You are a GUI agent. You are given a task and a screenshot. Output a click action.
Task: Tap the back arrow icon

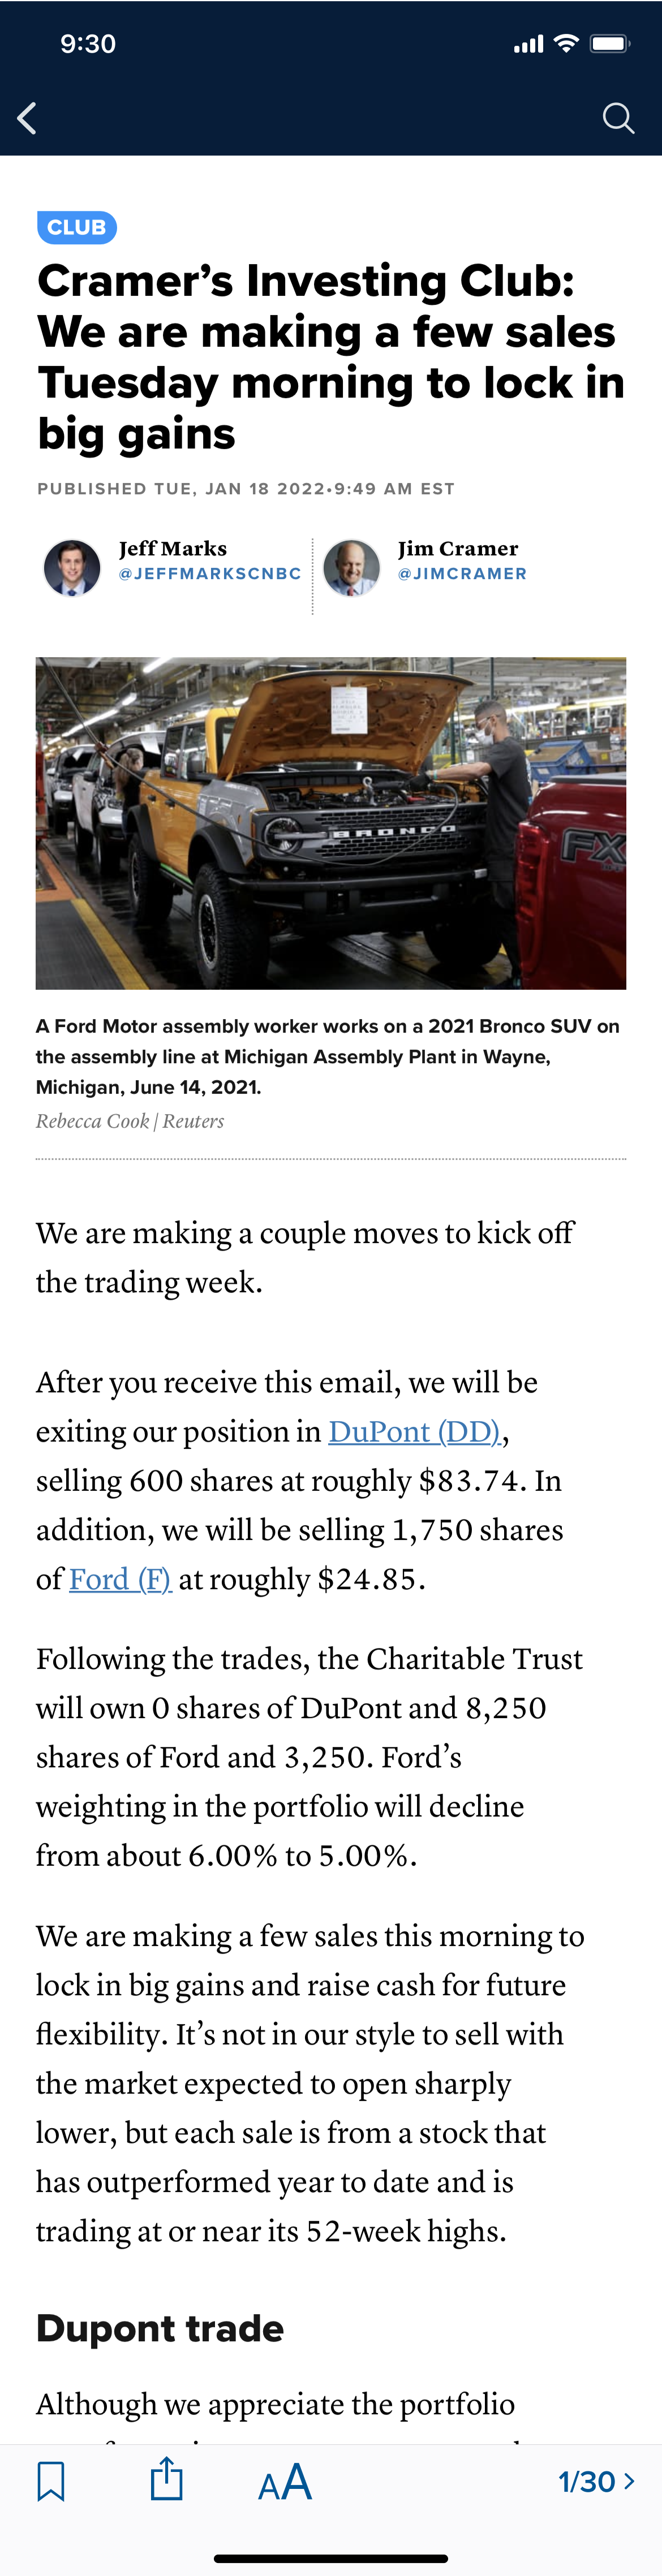pos(28,118)
